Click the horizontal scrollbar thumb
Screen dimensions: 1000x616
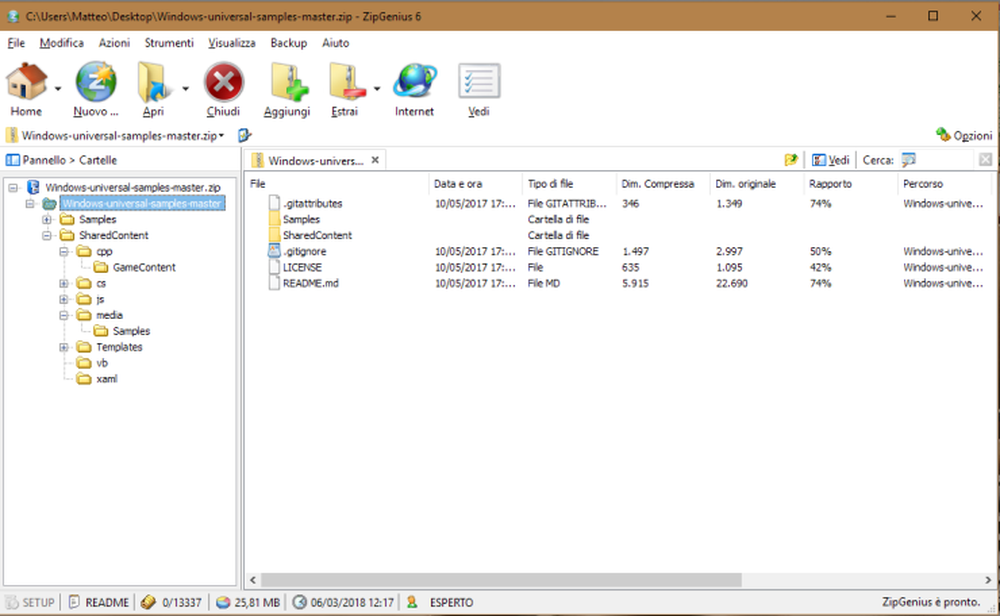tap(501, 580)
